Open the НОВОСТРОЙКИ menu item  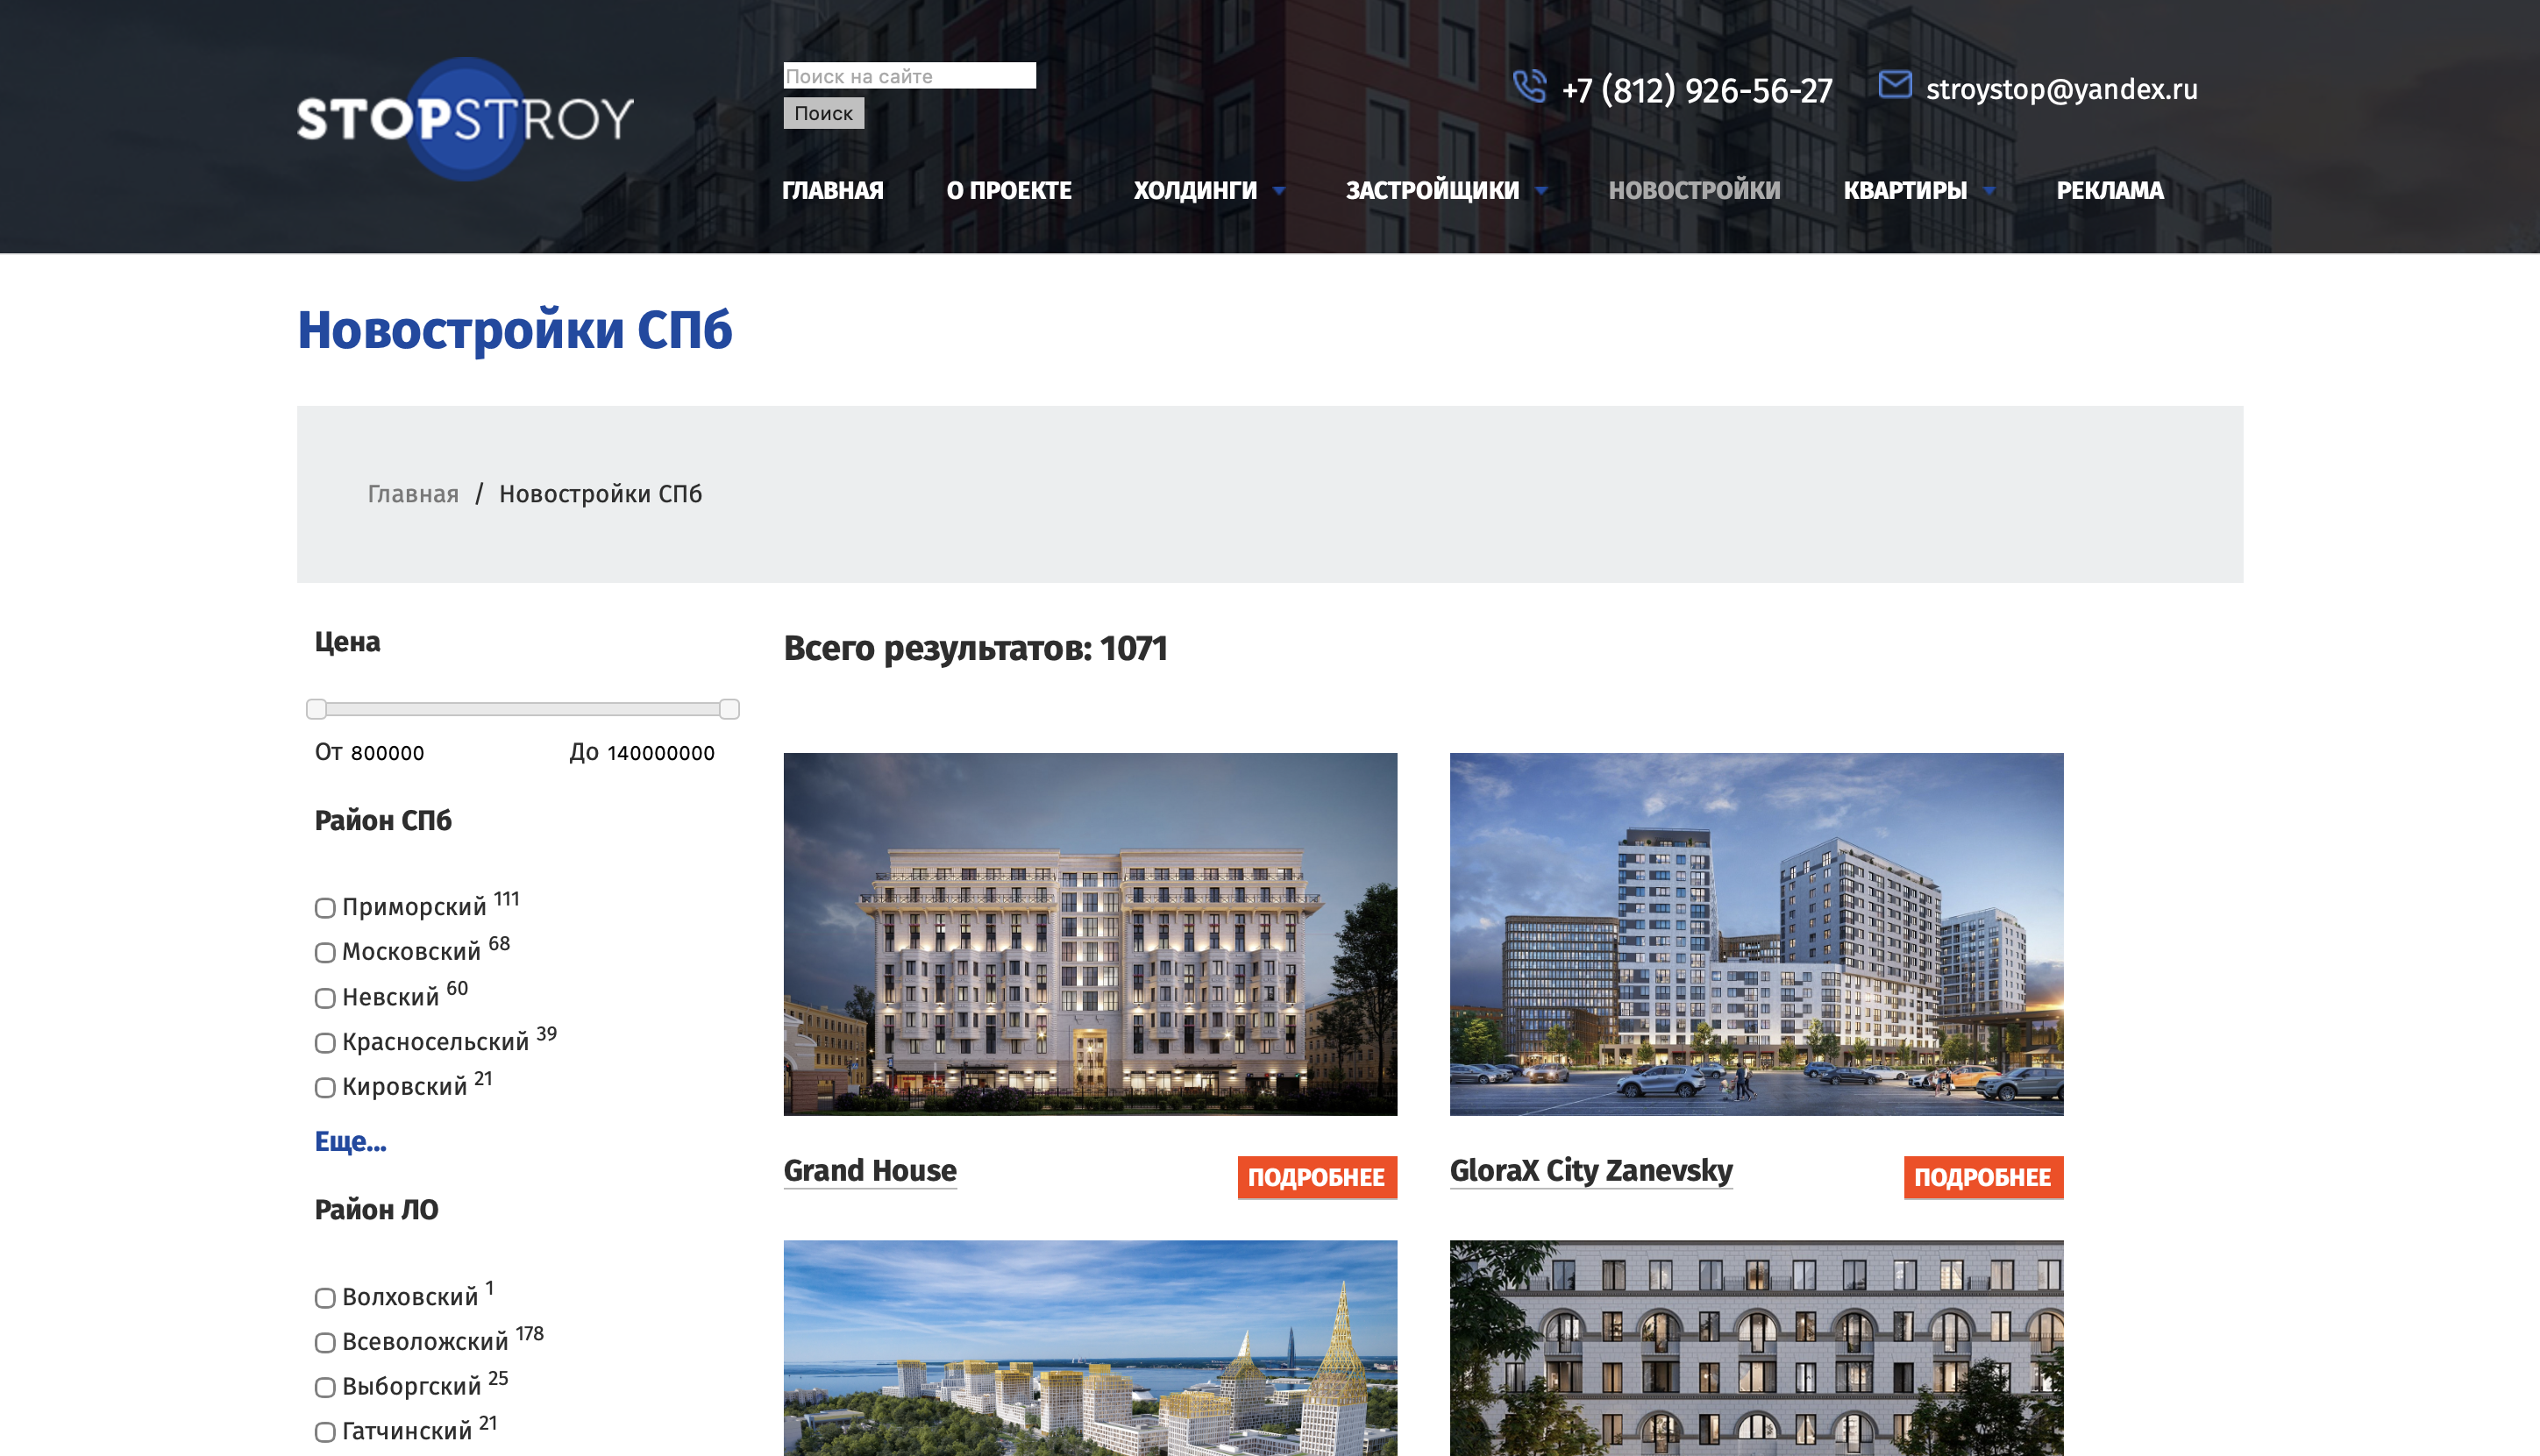pyautogui.click(x=1694, y=190)
